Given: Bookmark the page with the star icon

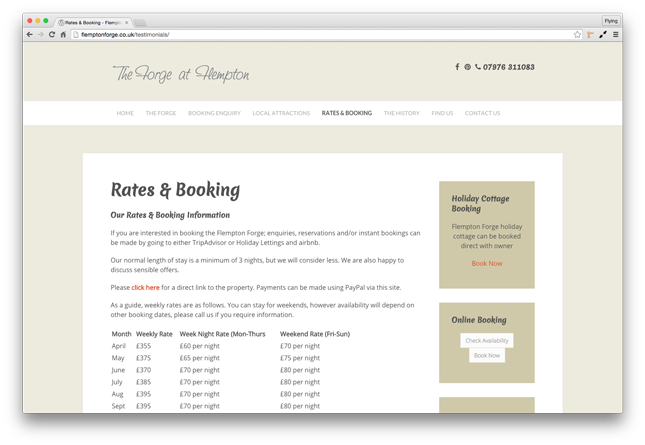Looking at the screenshot, I should 578,35.
